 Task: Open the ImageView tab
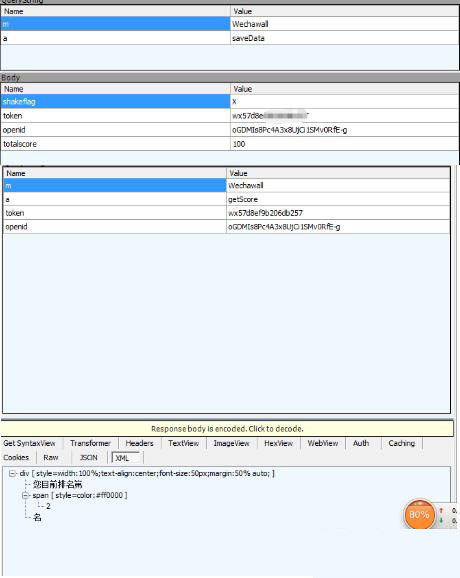[x=231, y=443]
